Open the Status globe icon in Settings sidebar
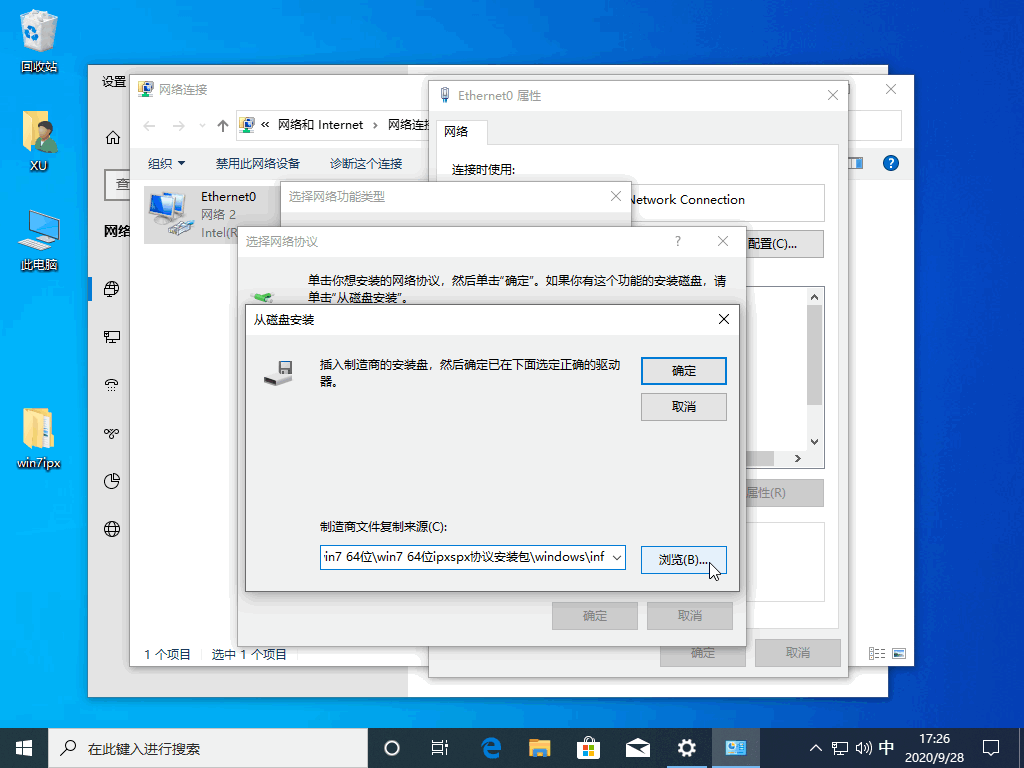1024x768 pixels. (112, 289)
